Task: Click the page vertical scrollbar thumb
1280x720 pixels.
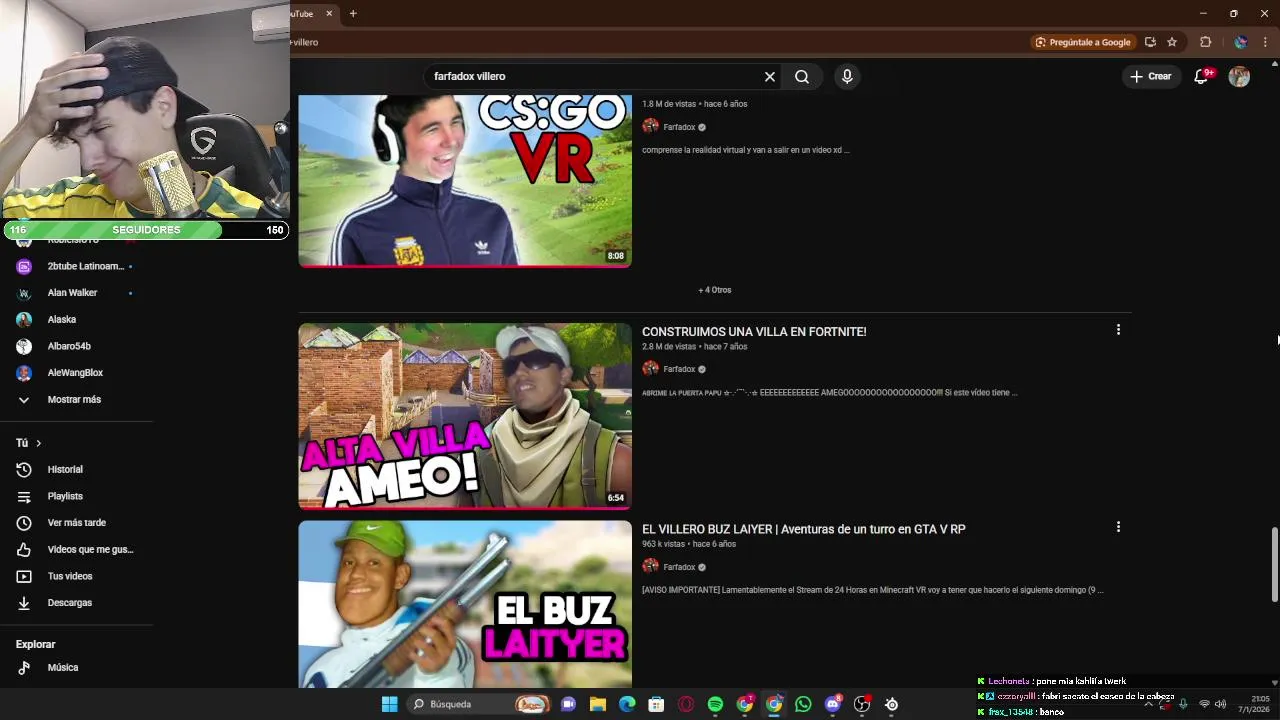Action: [1274, 565]
